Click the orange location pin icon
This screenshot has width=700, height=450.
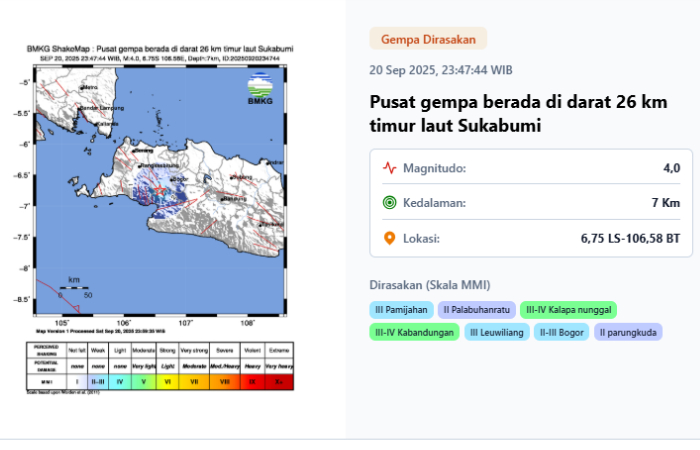[x=389, y=238]
